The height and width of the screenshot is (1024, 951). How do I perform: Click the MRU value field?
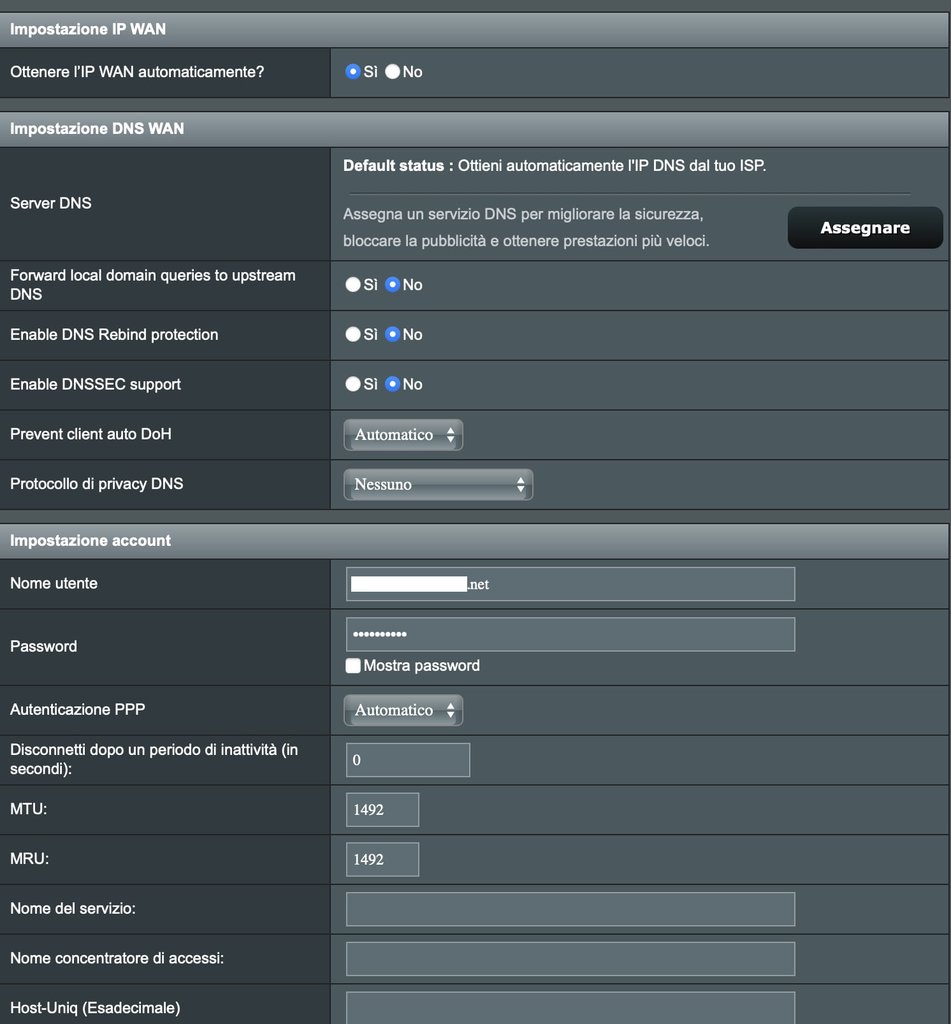[382, 860]
